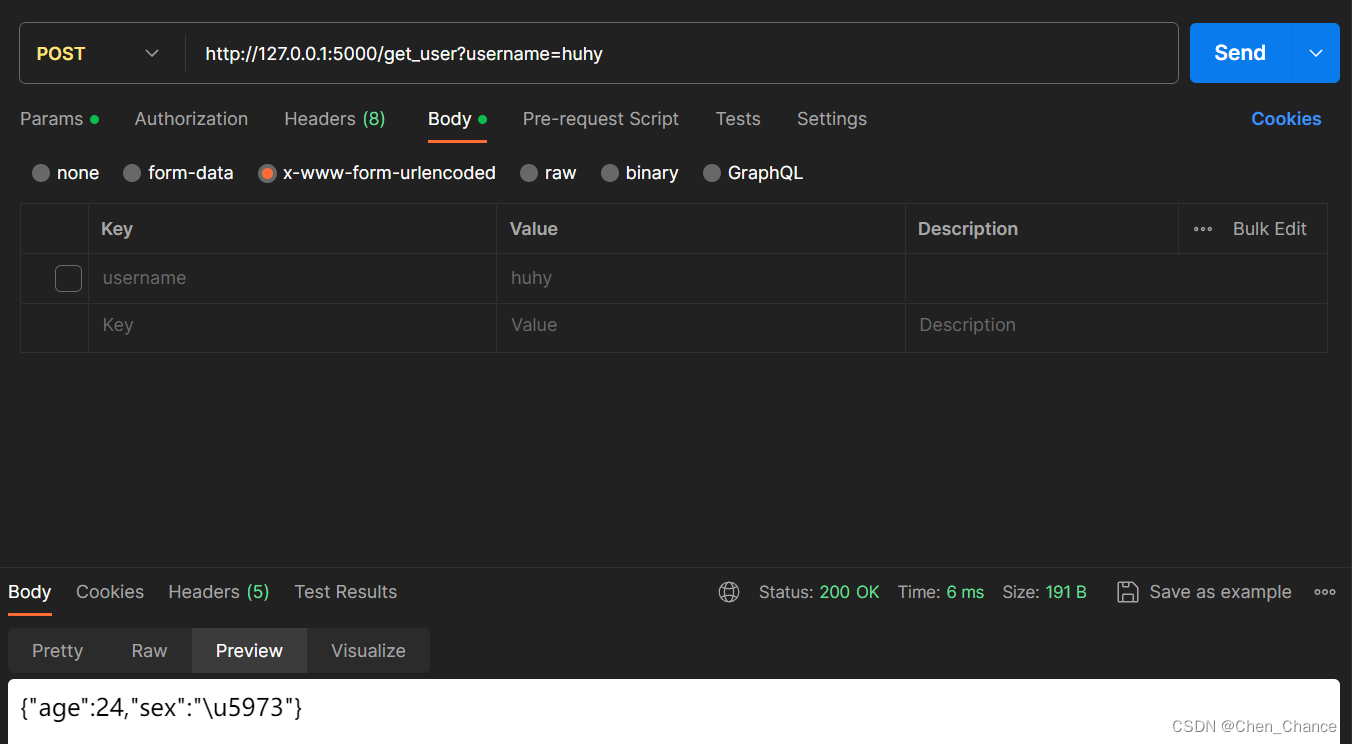Open the three-dot menu in the response bar
Screen dimensions: 1352x744
coord(1325,592)
